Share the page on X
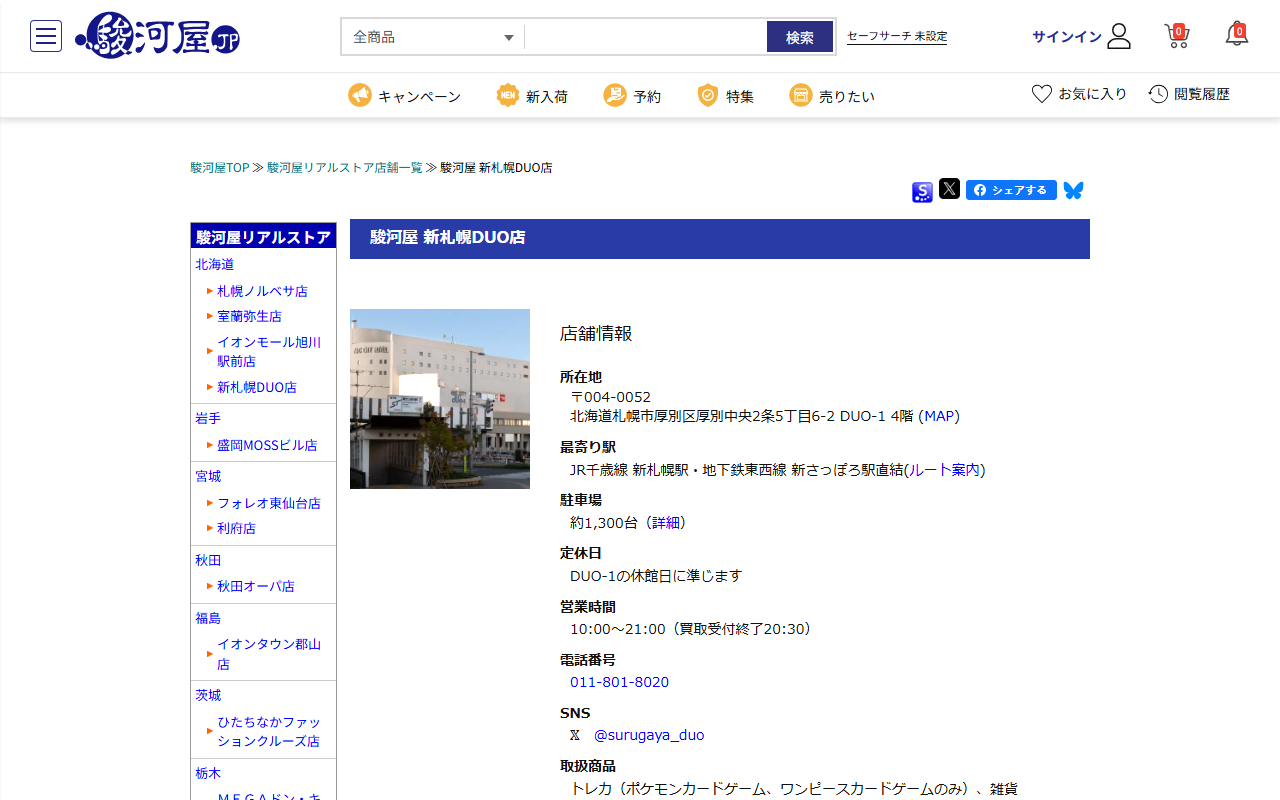Screen dimensions: 1280x800 click(x=949, y=189)
